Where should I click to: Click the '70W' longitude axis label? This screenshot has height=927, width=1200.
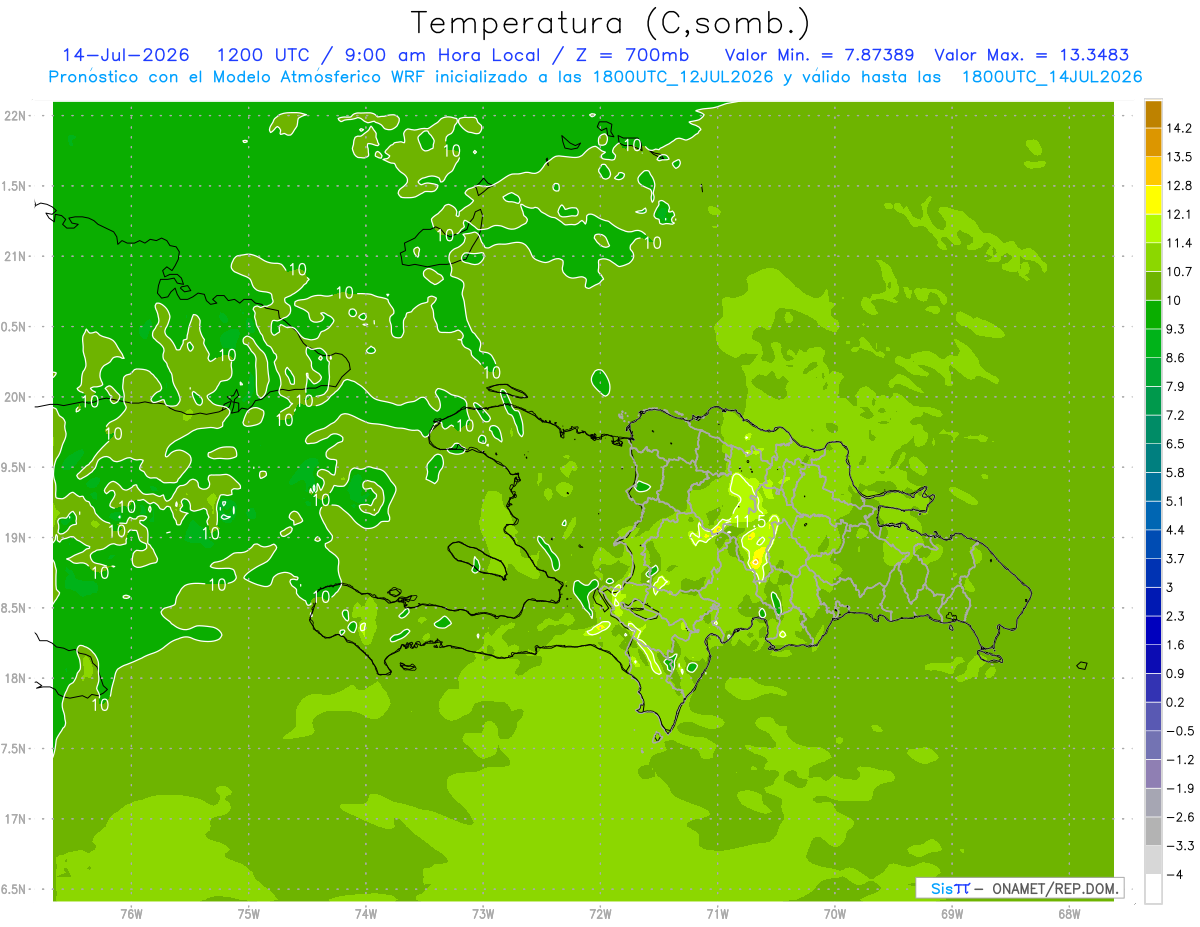(x=834, y=913)
